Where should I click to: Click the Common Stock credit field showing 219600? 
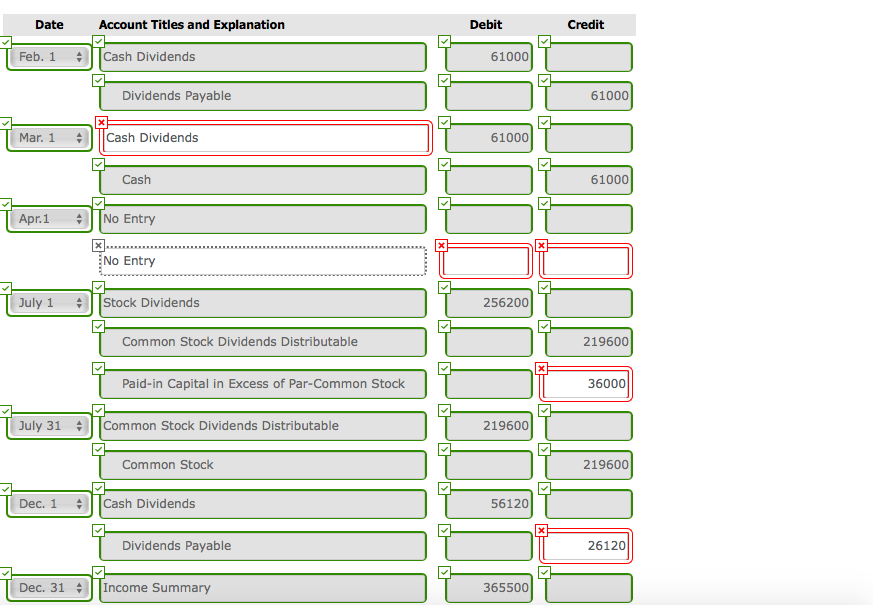589,465
